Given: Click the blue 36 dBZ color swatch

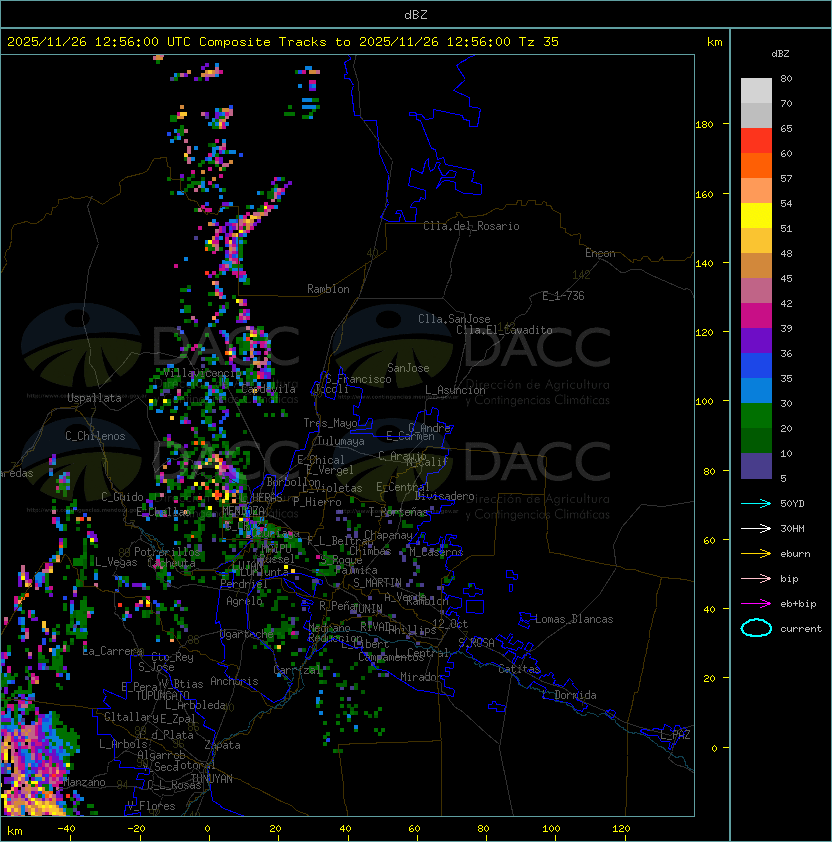Looking at the screenshot, I should (756, 366).
